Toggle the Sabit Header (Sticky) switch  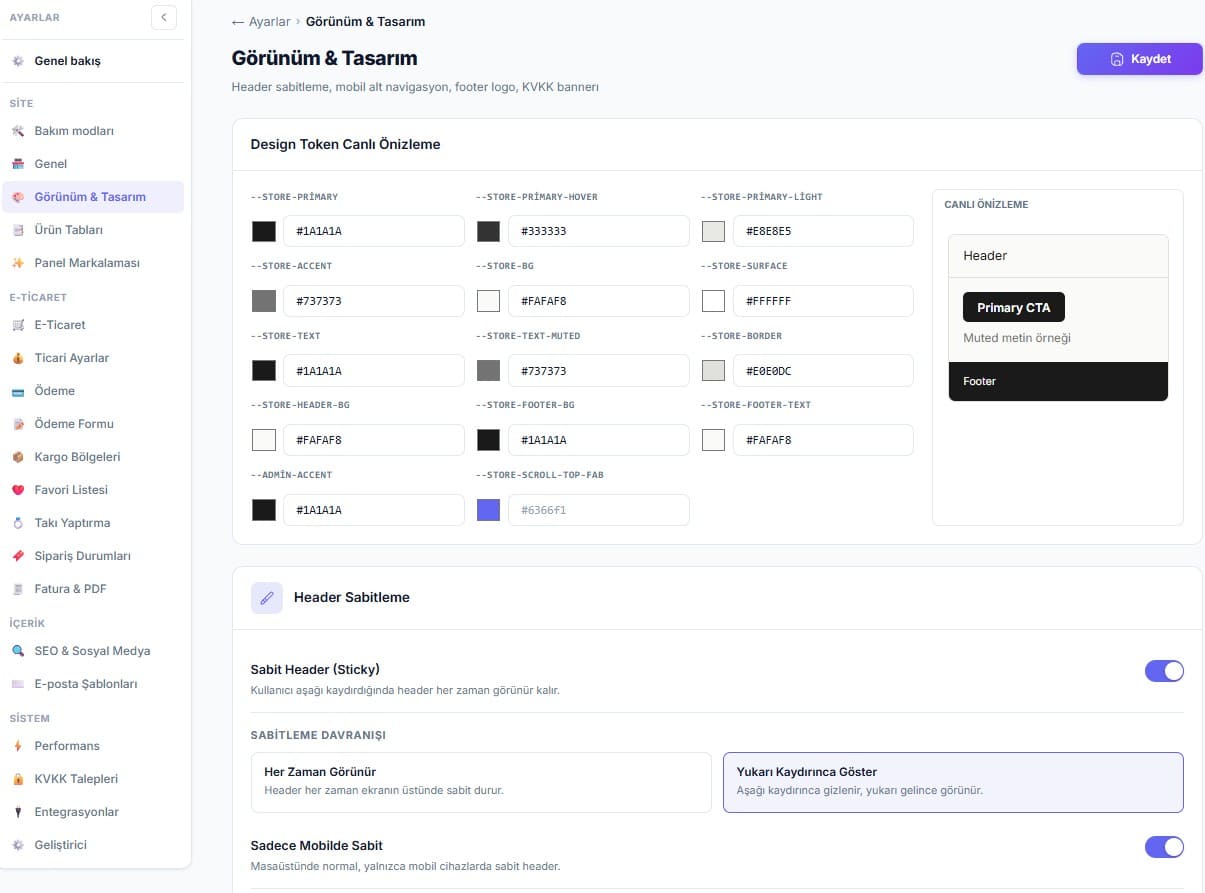[x=1164, y=671]
